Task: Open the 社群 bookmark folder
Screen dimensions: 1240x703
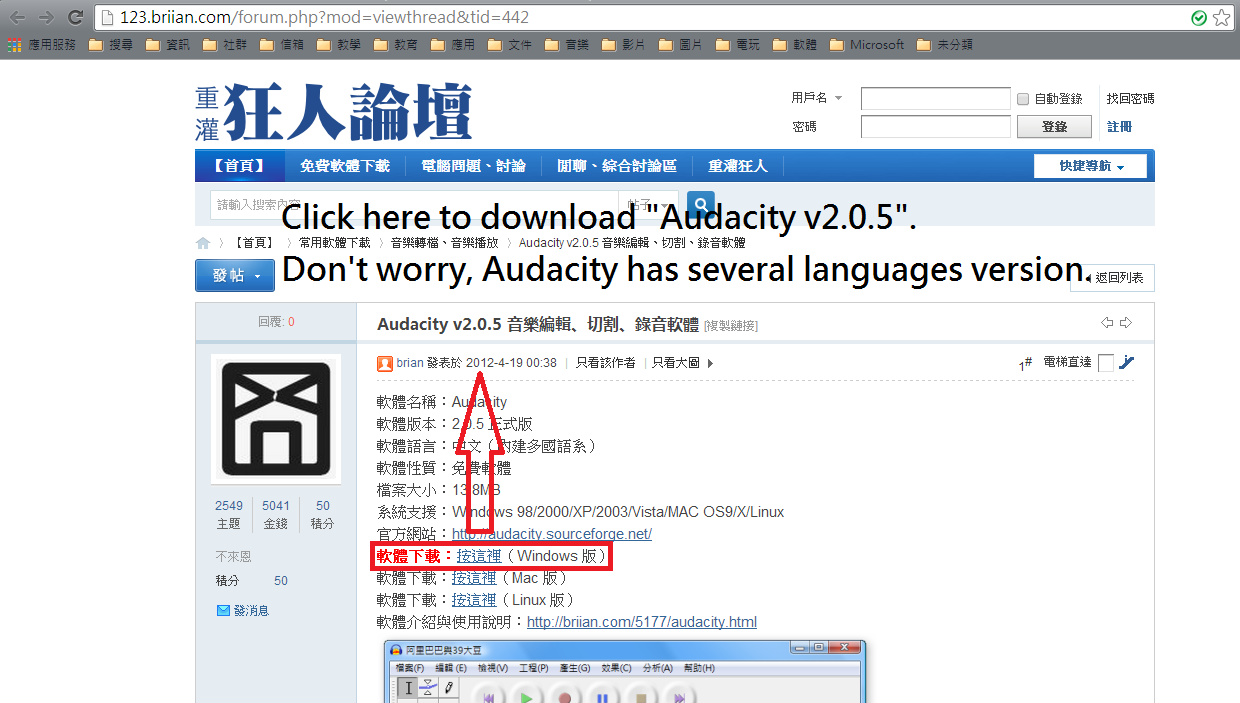Action: tap(225, 45)
